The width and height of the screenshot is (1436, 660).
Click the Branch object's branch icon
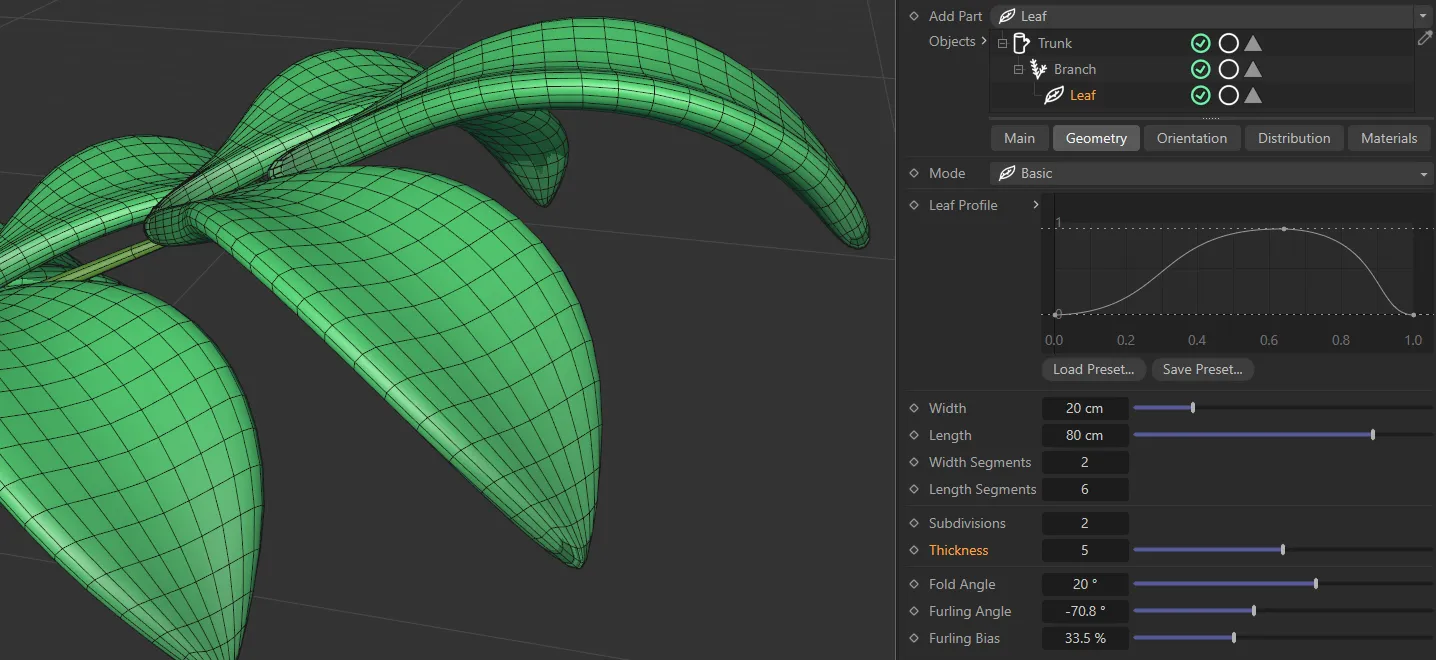click(1038, 69)
